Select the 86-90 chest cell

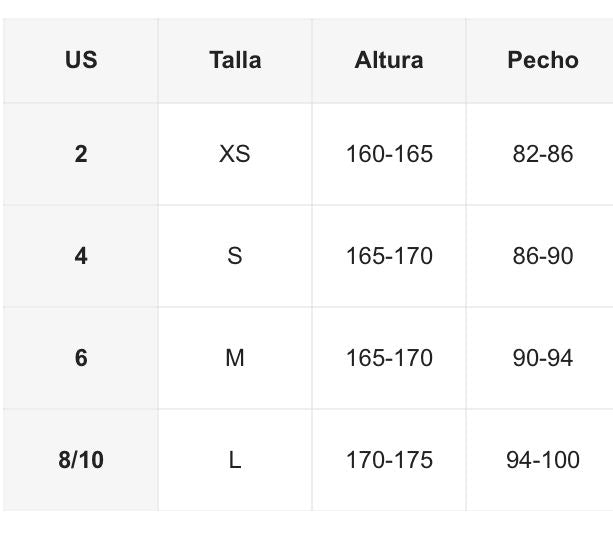point(542,256)
